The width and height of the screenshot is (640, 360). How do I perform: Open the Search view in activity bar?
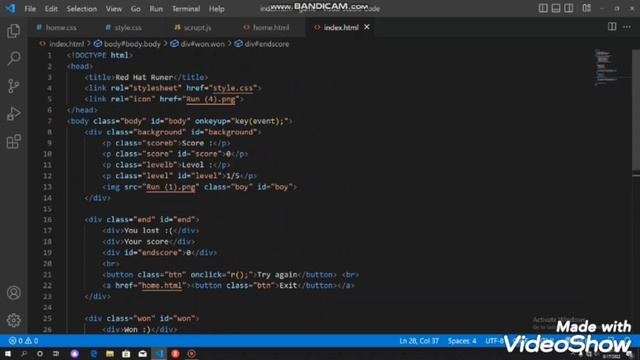13,58
